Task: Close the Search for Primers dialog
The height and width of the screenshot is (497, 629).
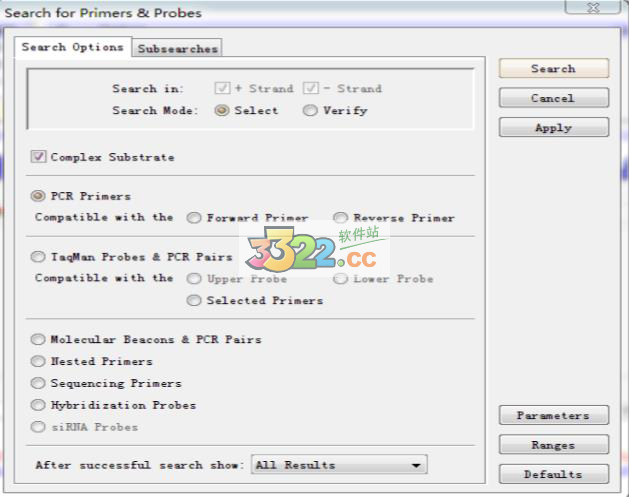Action: click(592, 7)
